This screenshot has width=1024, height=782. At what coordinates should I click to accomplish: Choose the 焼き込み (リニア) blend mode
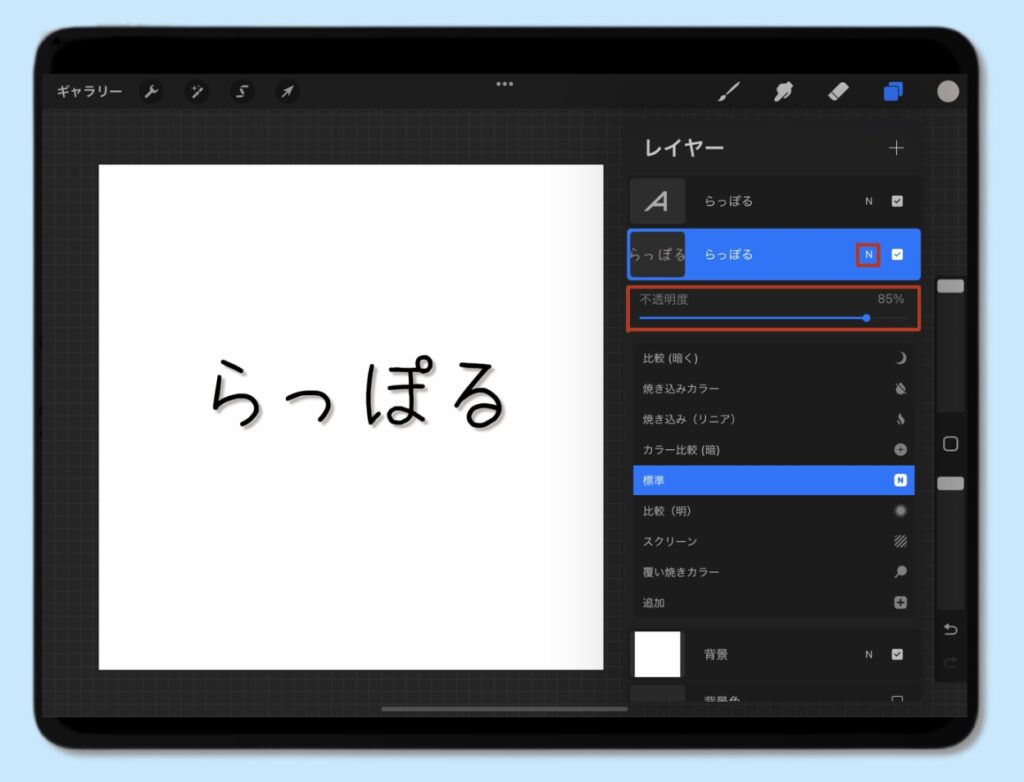(x=774, y=419)
